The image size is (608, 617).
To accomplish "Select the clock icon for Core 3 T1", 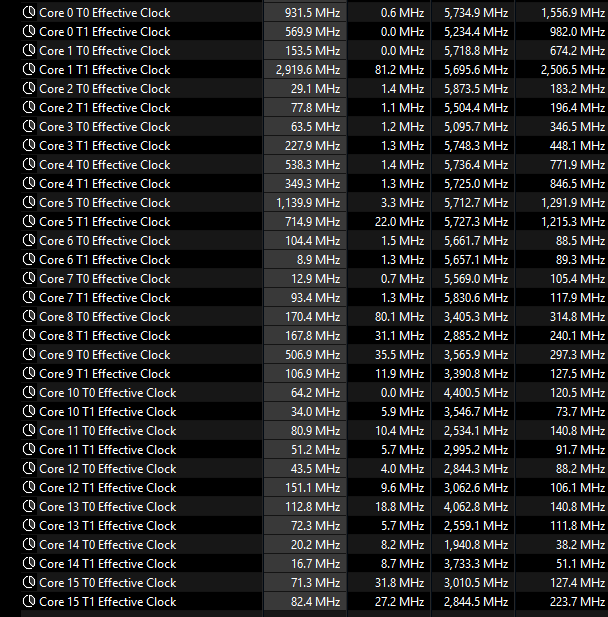I will tap(29, 146).
